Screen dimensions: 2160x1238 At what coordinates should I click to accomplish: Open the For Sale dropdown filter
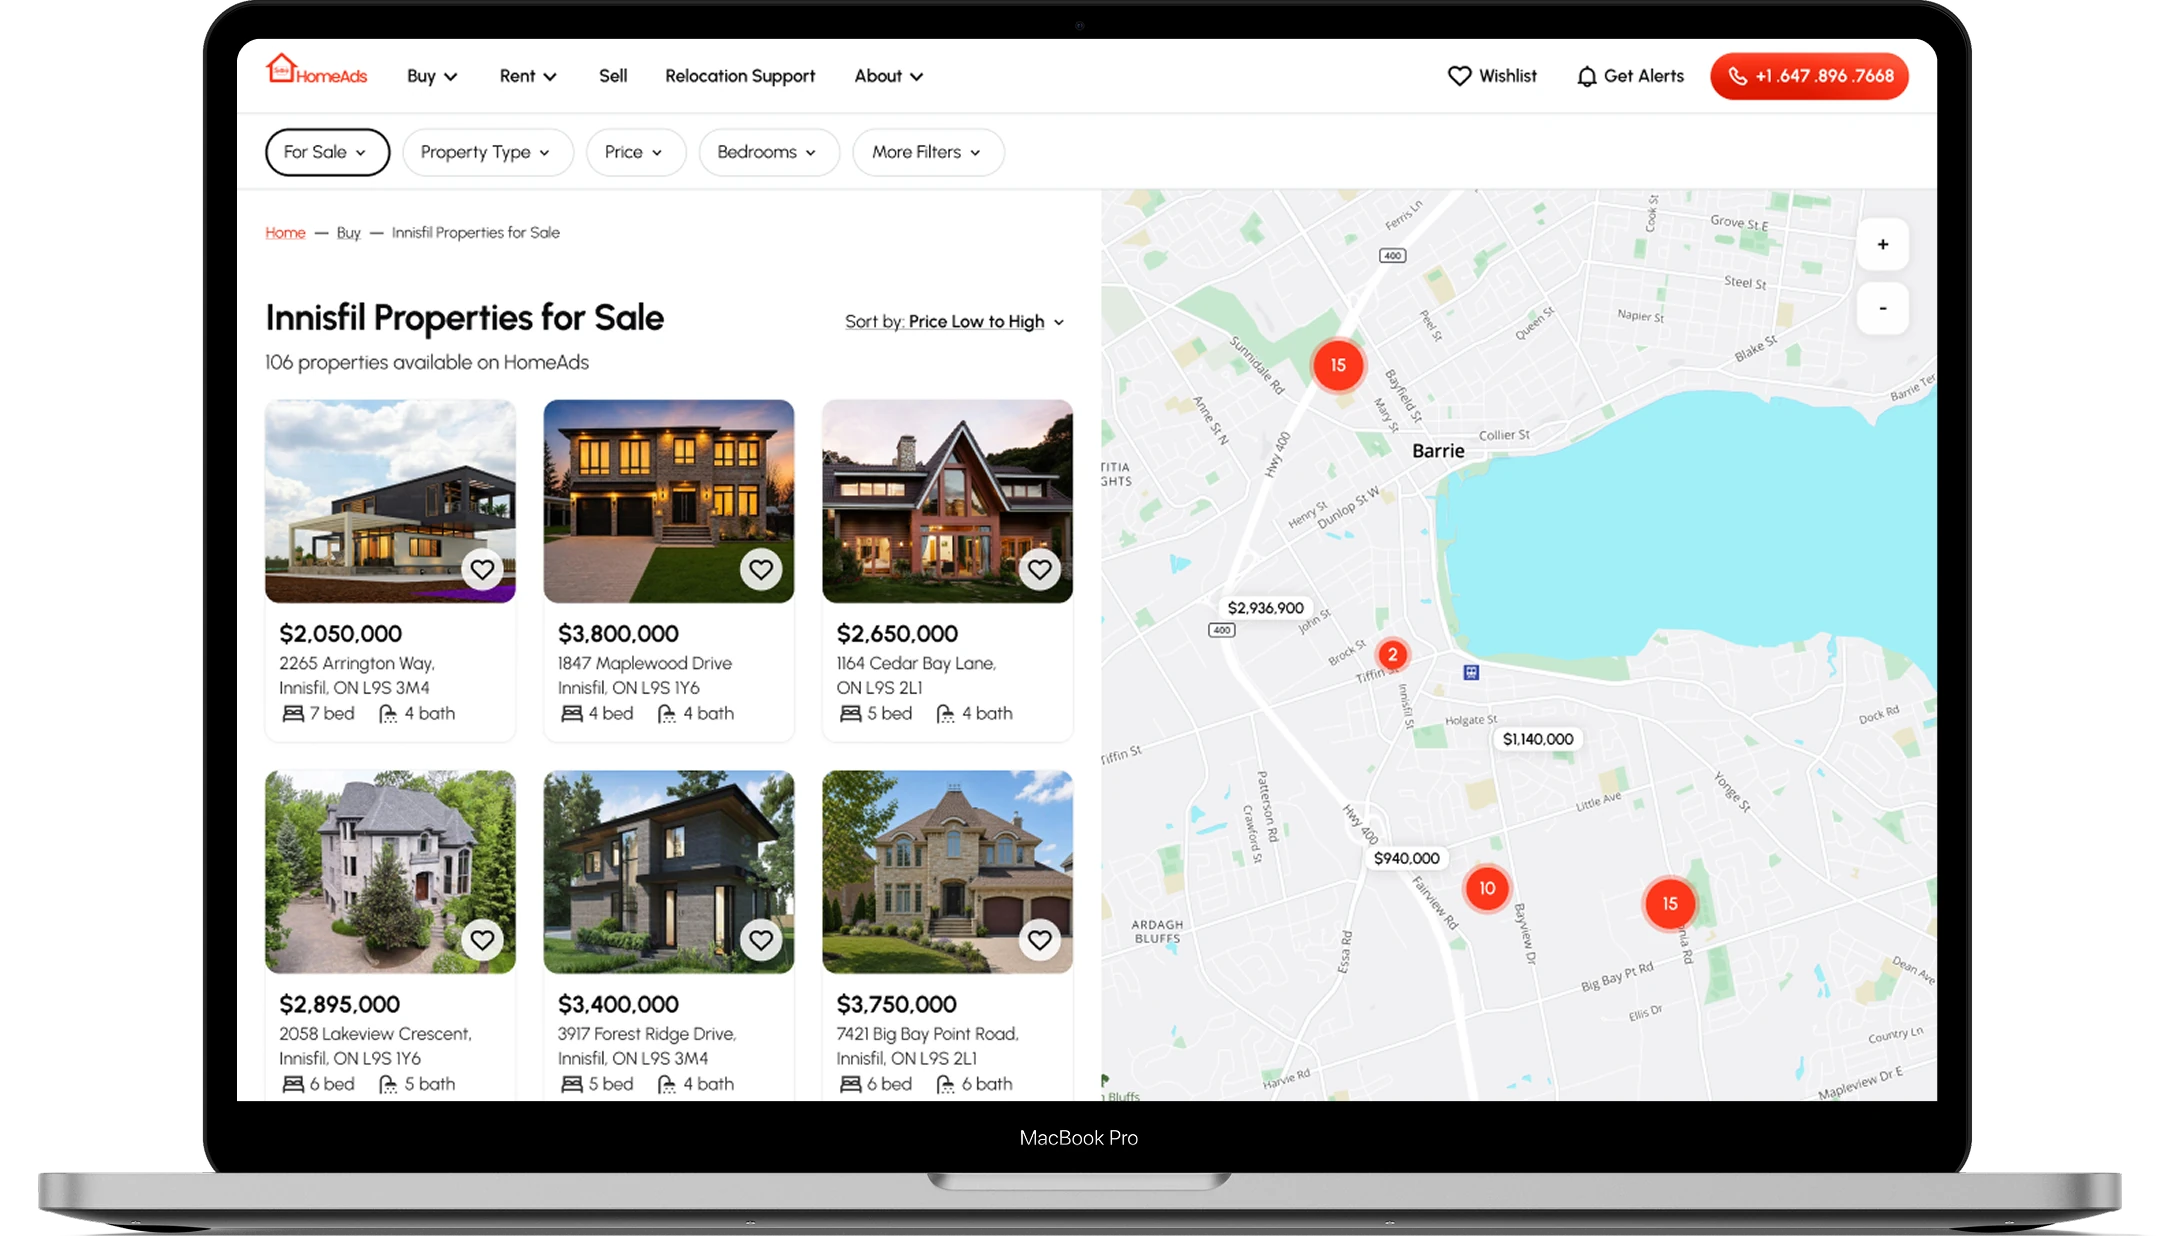pos(327,152)
